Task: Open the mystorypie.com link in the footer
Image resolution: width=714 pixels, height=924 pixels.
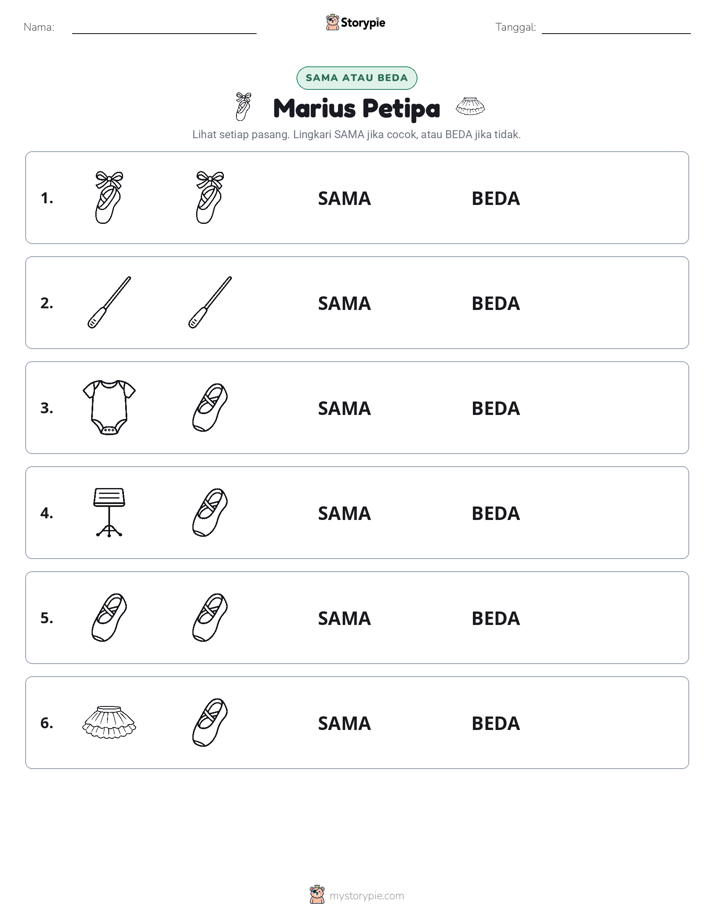Action: pos(366,896)
